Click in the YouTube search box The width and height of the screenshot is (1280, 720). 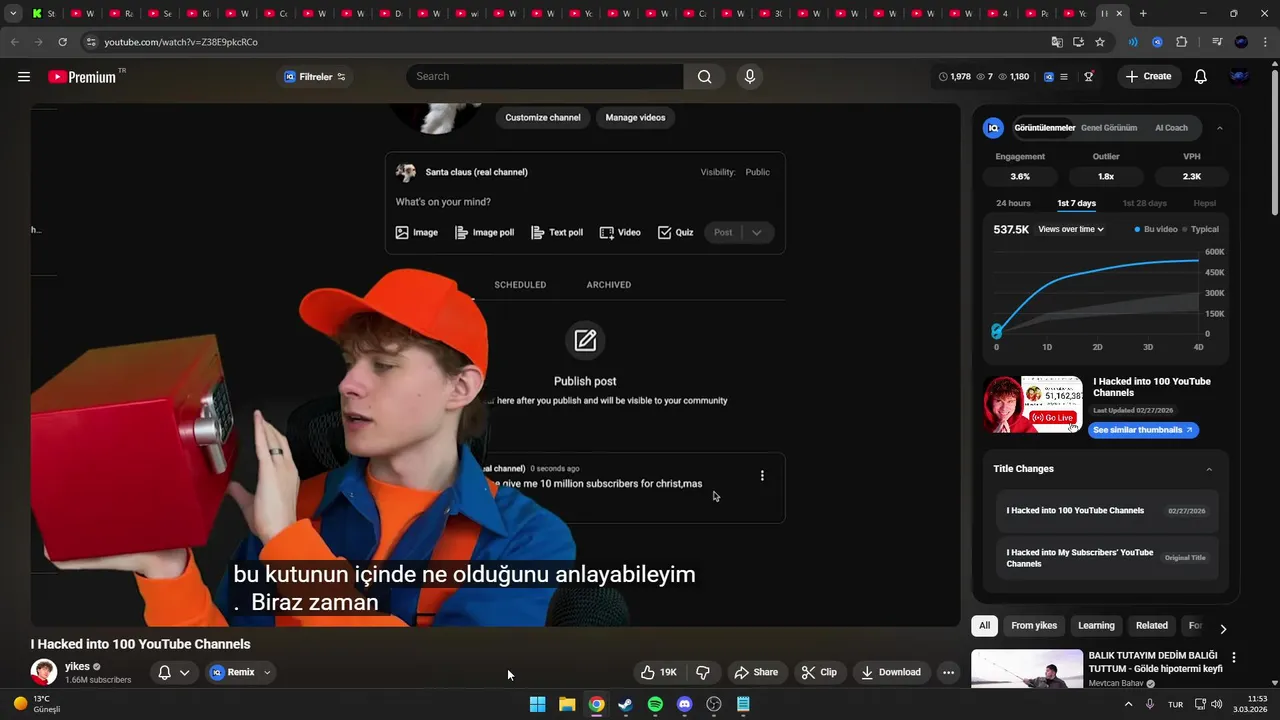[x=545, y=77]
